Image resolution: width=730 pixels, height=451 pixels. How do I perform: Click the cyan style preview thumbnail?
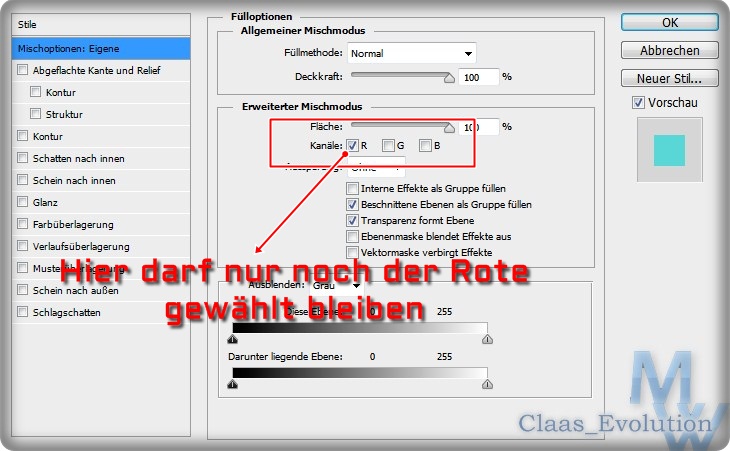pyautogui.click(x=669, y=151)
